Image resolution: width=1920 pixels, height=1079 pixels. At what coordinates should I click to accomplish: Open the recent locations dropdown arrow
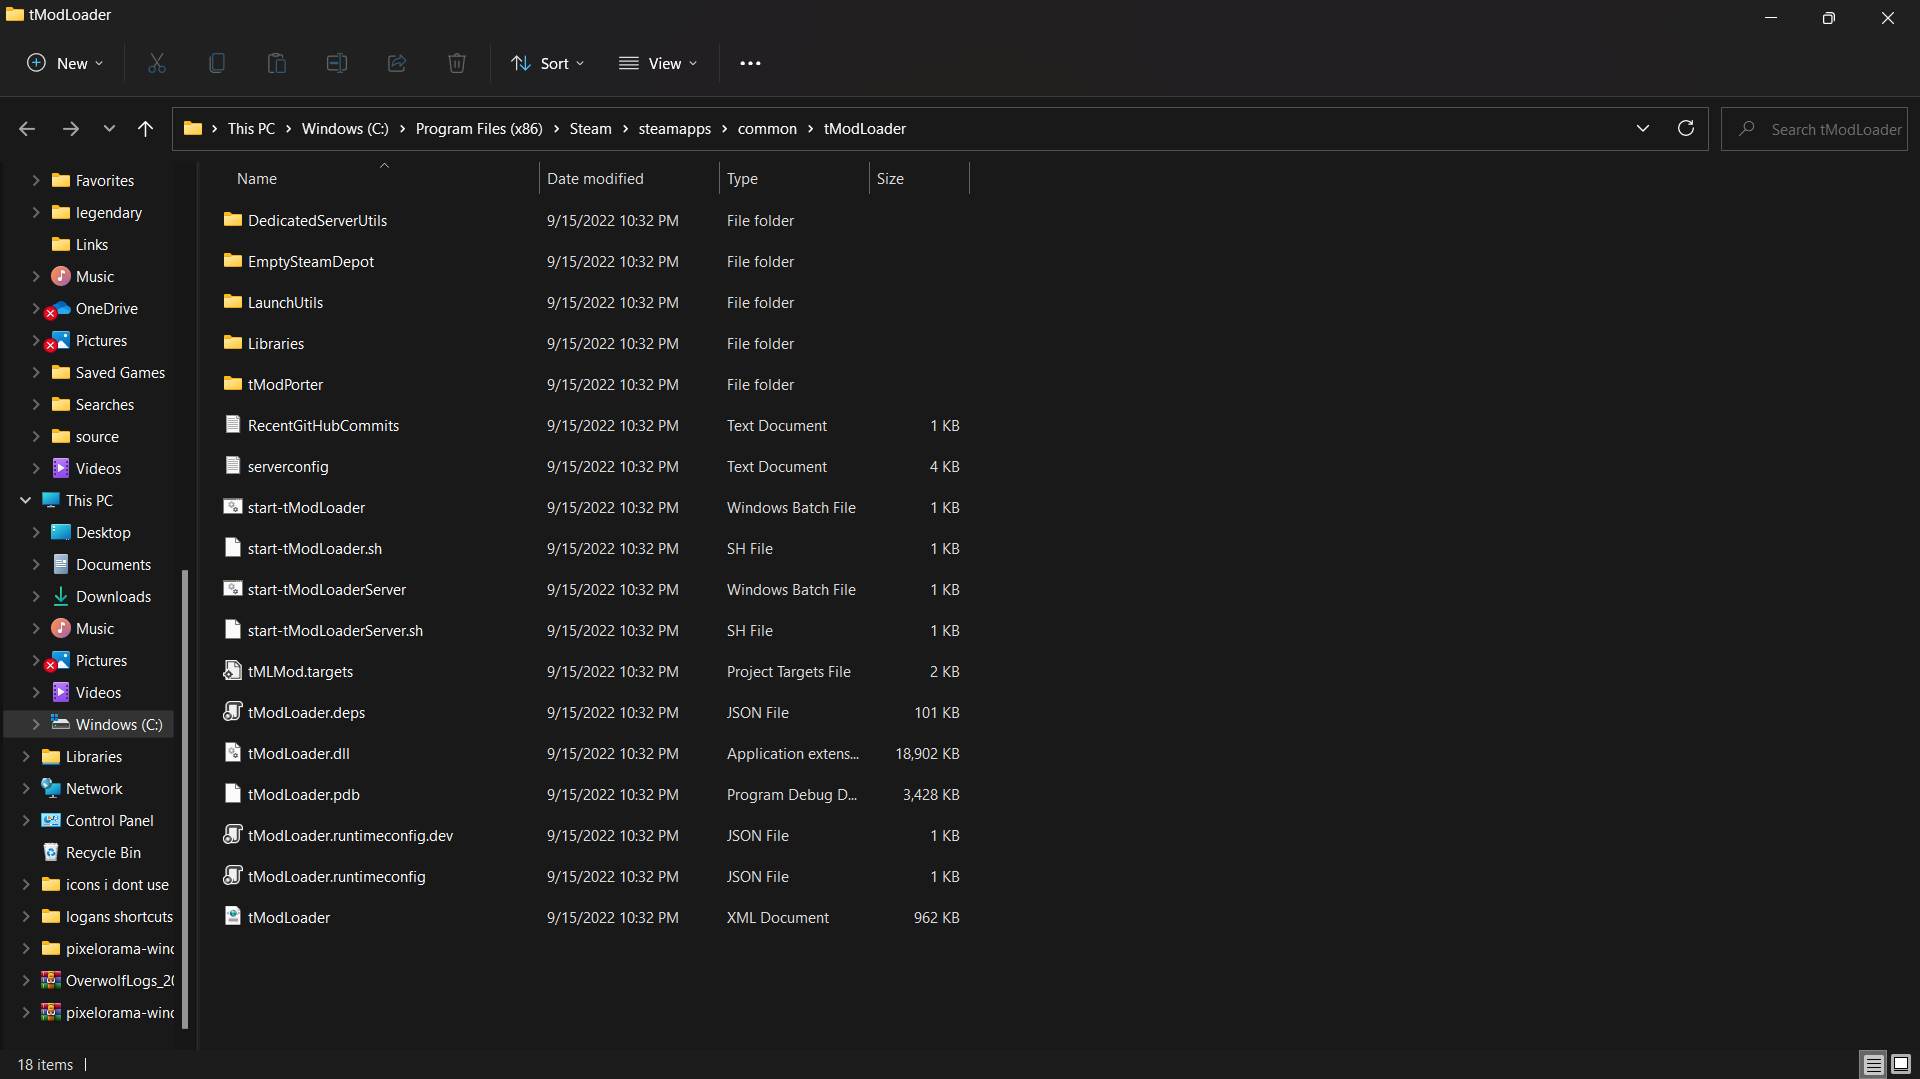(x=109, y=129)
